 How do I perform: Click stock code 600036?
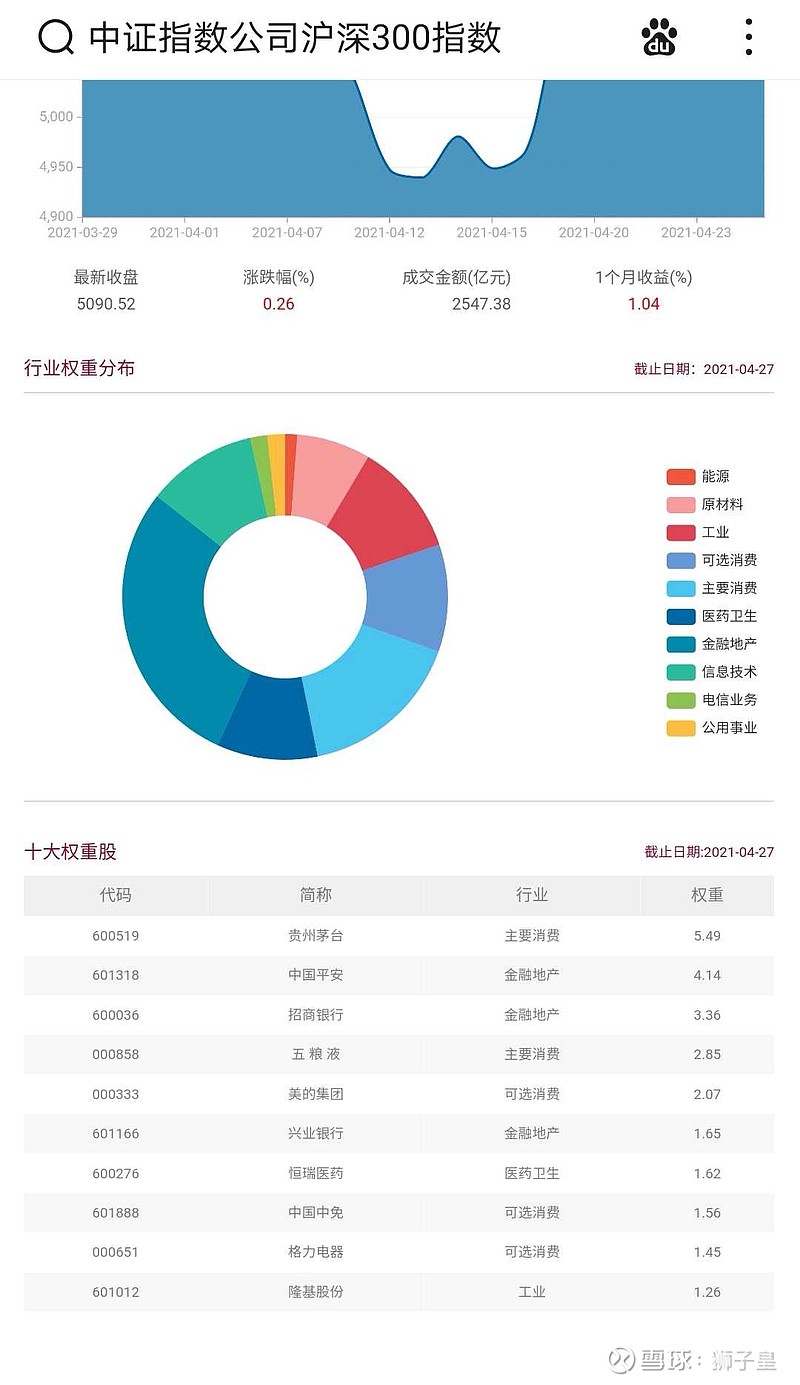tap(115, 1015)
